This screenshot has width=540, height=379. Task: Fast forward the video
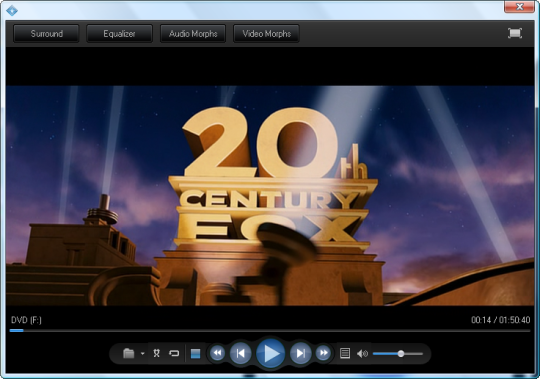[323, 353]
